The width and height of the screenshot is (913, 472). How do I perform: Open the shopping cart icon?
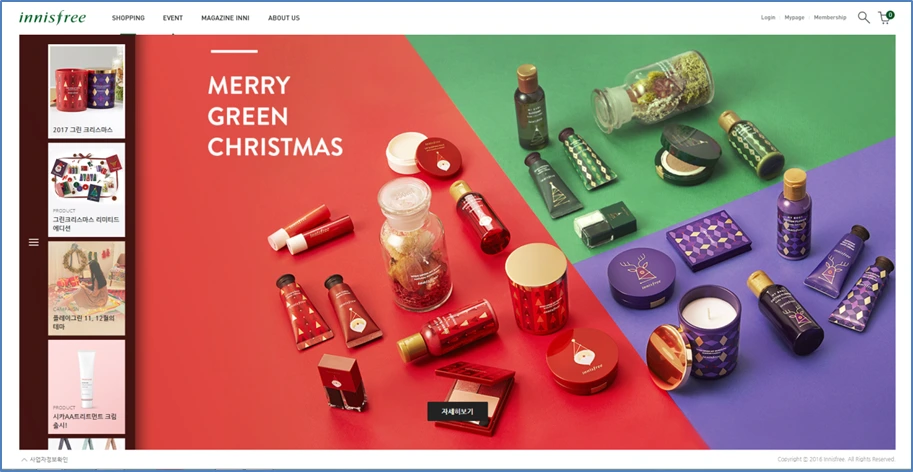(884, 19)
